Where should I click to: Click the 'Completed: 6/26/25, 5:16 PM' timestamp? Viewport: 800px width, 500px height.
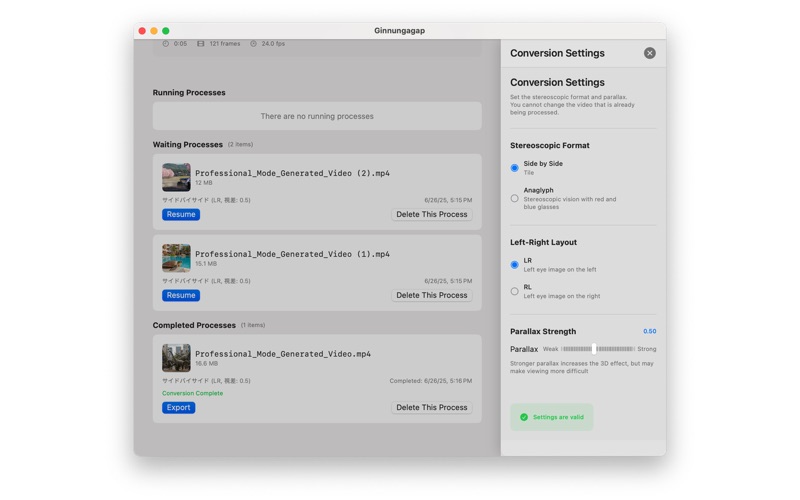(x=431, y=381)
